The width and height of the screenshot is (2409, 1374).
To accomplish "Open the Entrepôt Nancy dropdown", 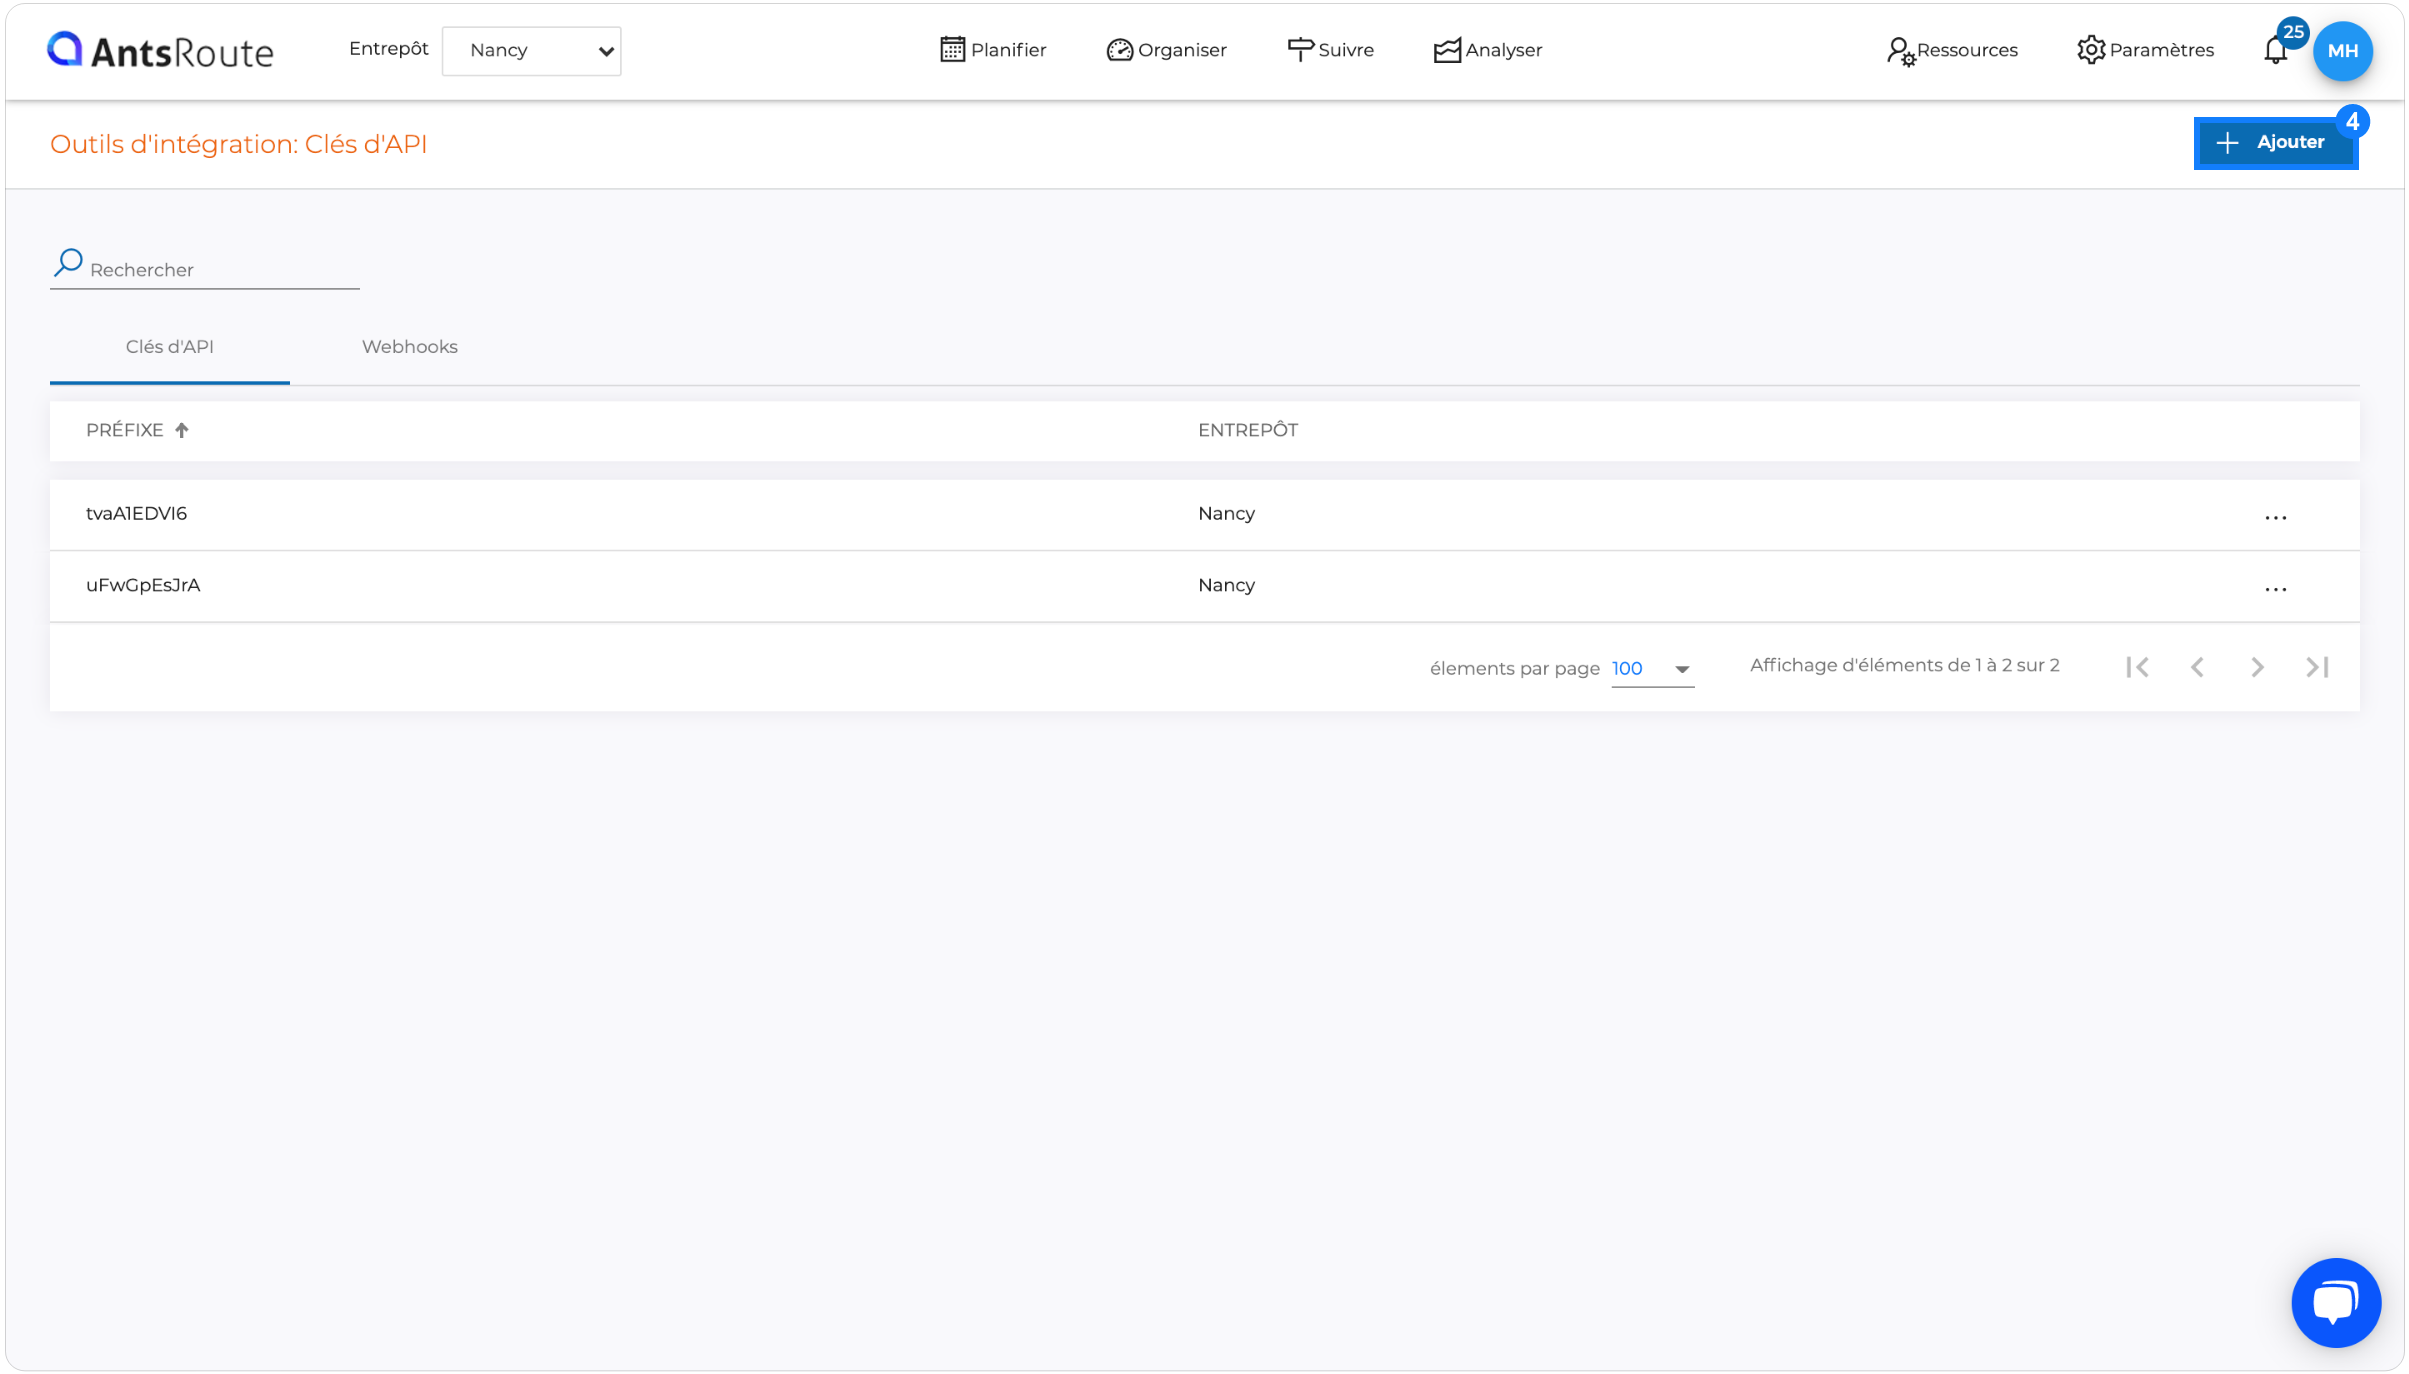I will 531,51.
